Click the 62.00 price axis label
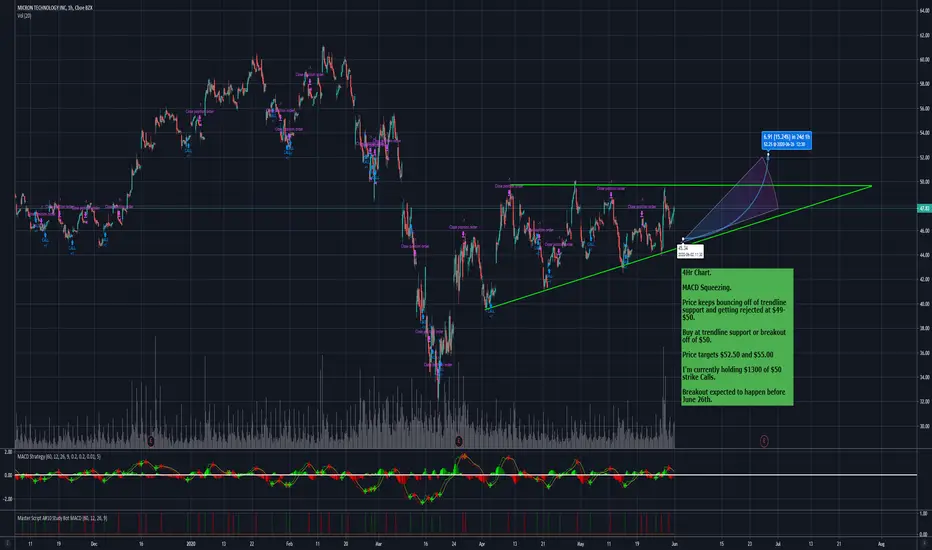The width and height of the screenshot is (932, 550). (x=924, y=35)
